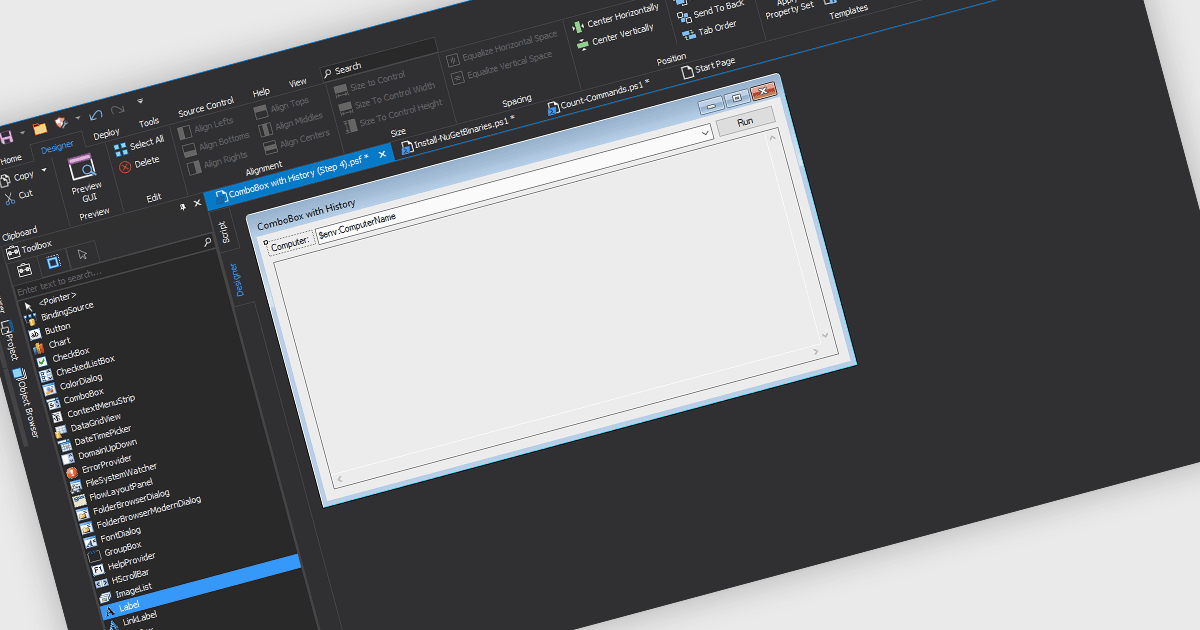Click the pin icon on Toolbox panel

pos(182,206)
